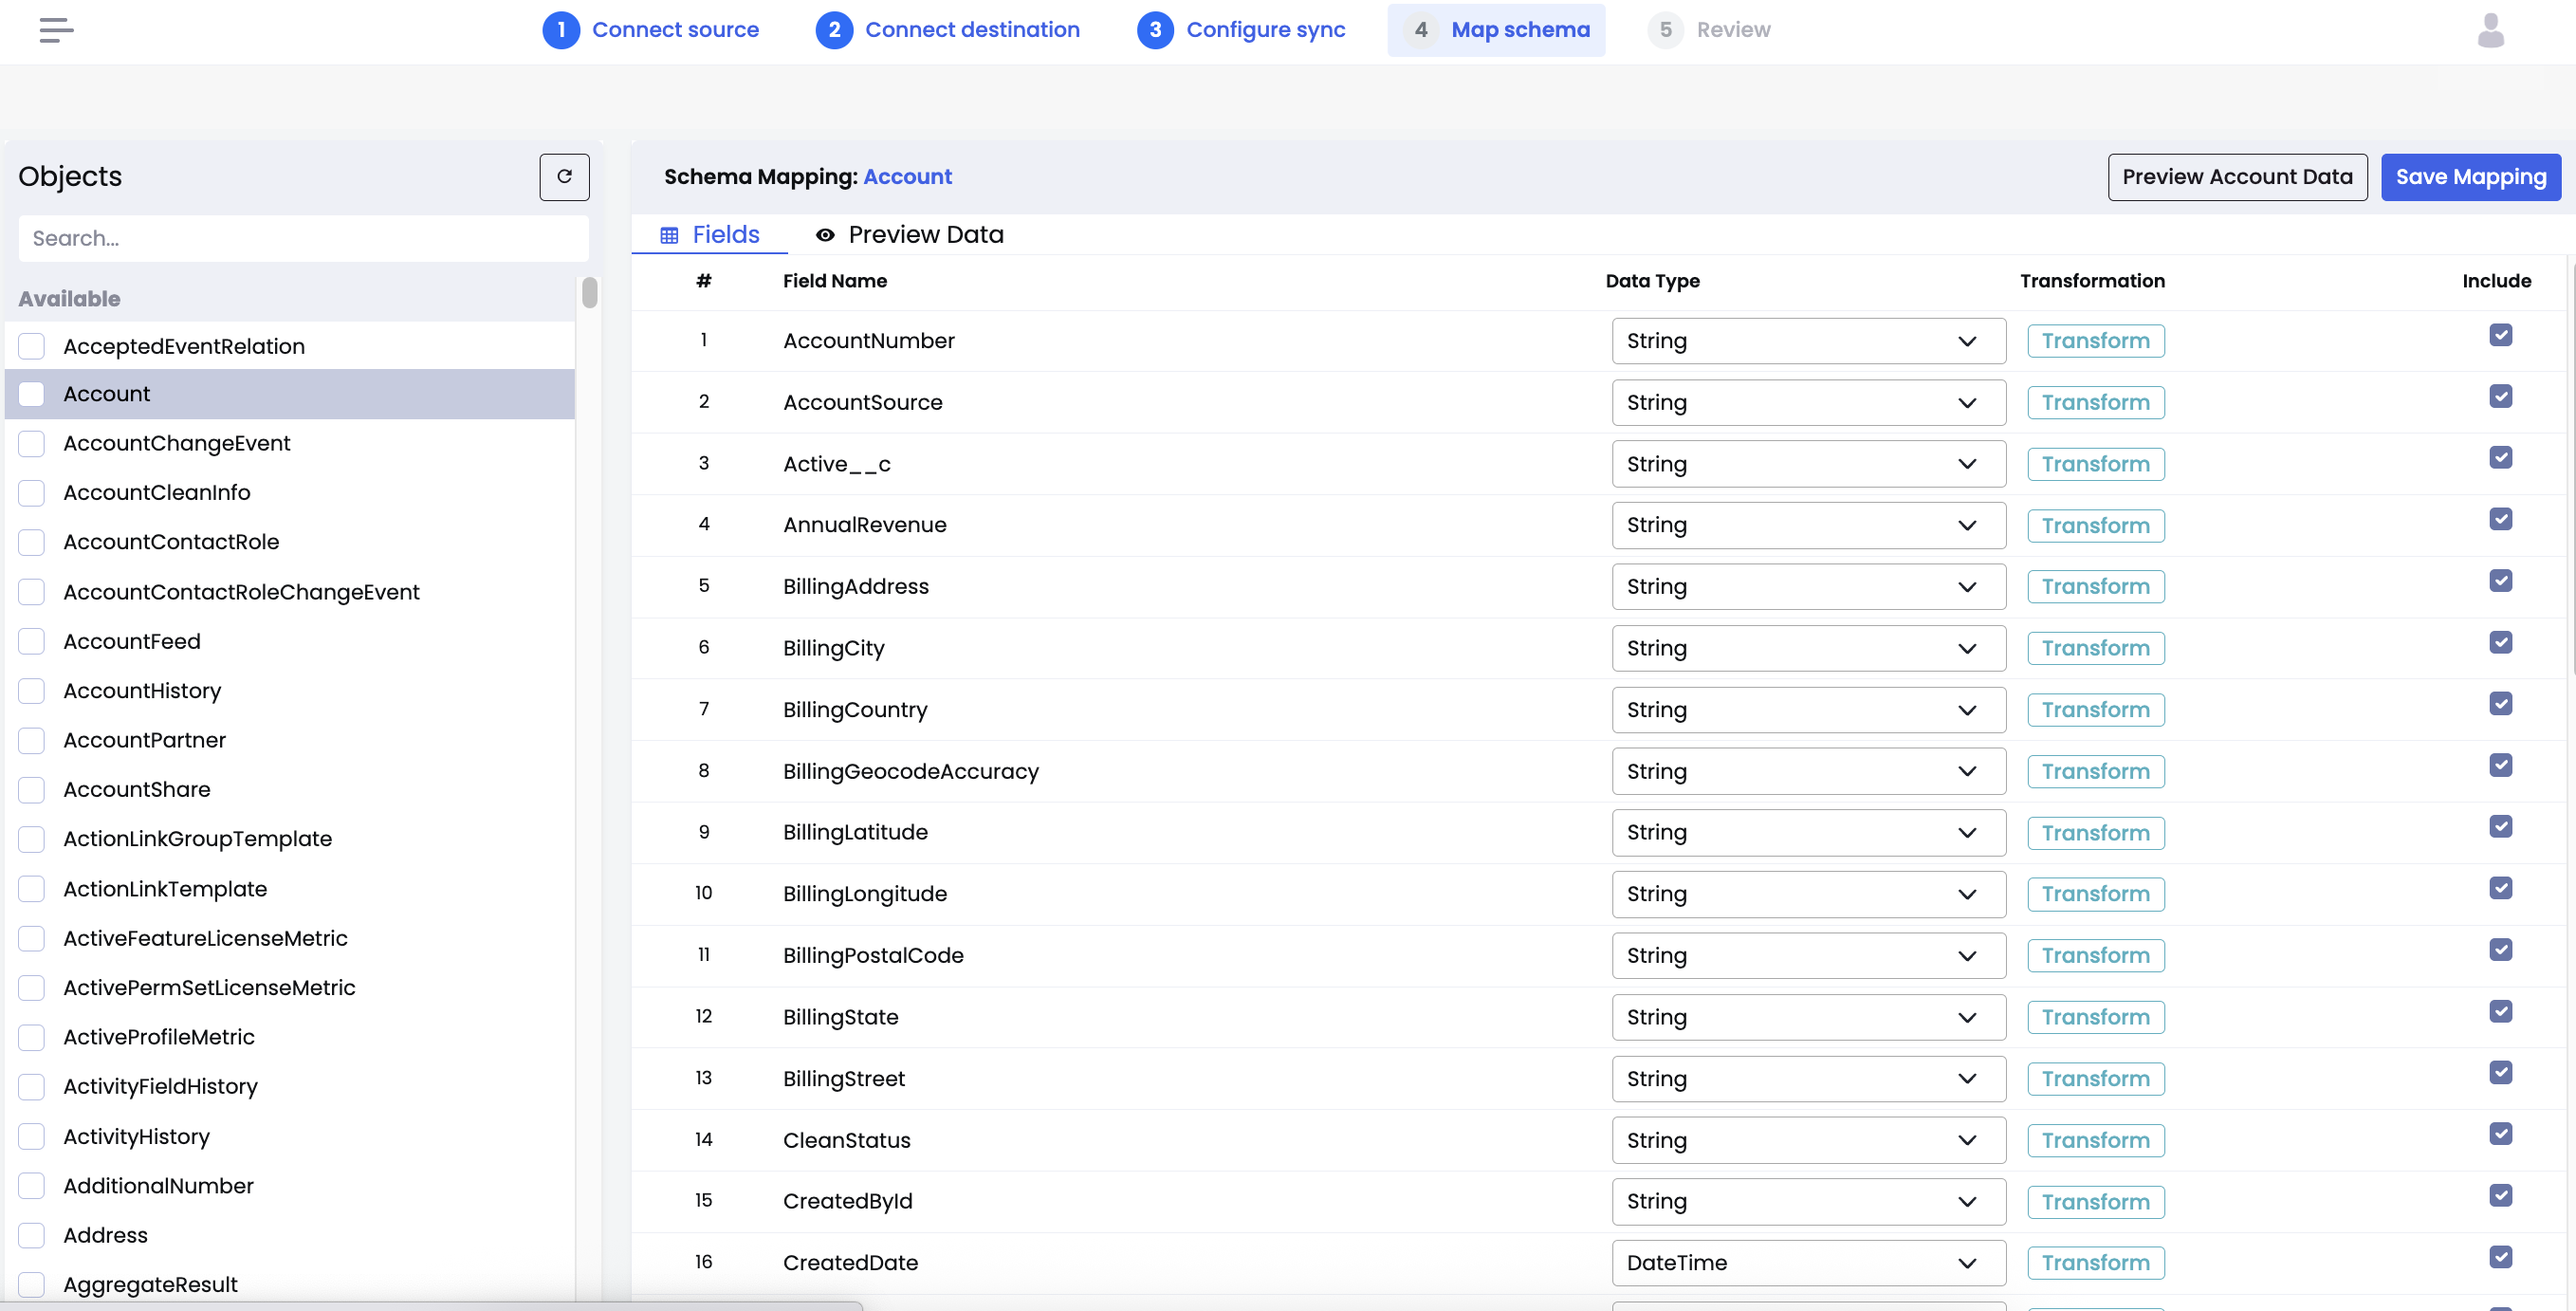Viewport: 2576px width, 1311px height.
Task: Open DateTime dropdown for CreatedDate
Action: (1808, 1263)
